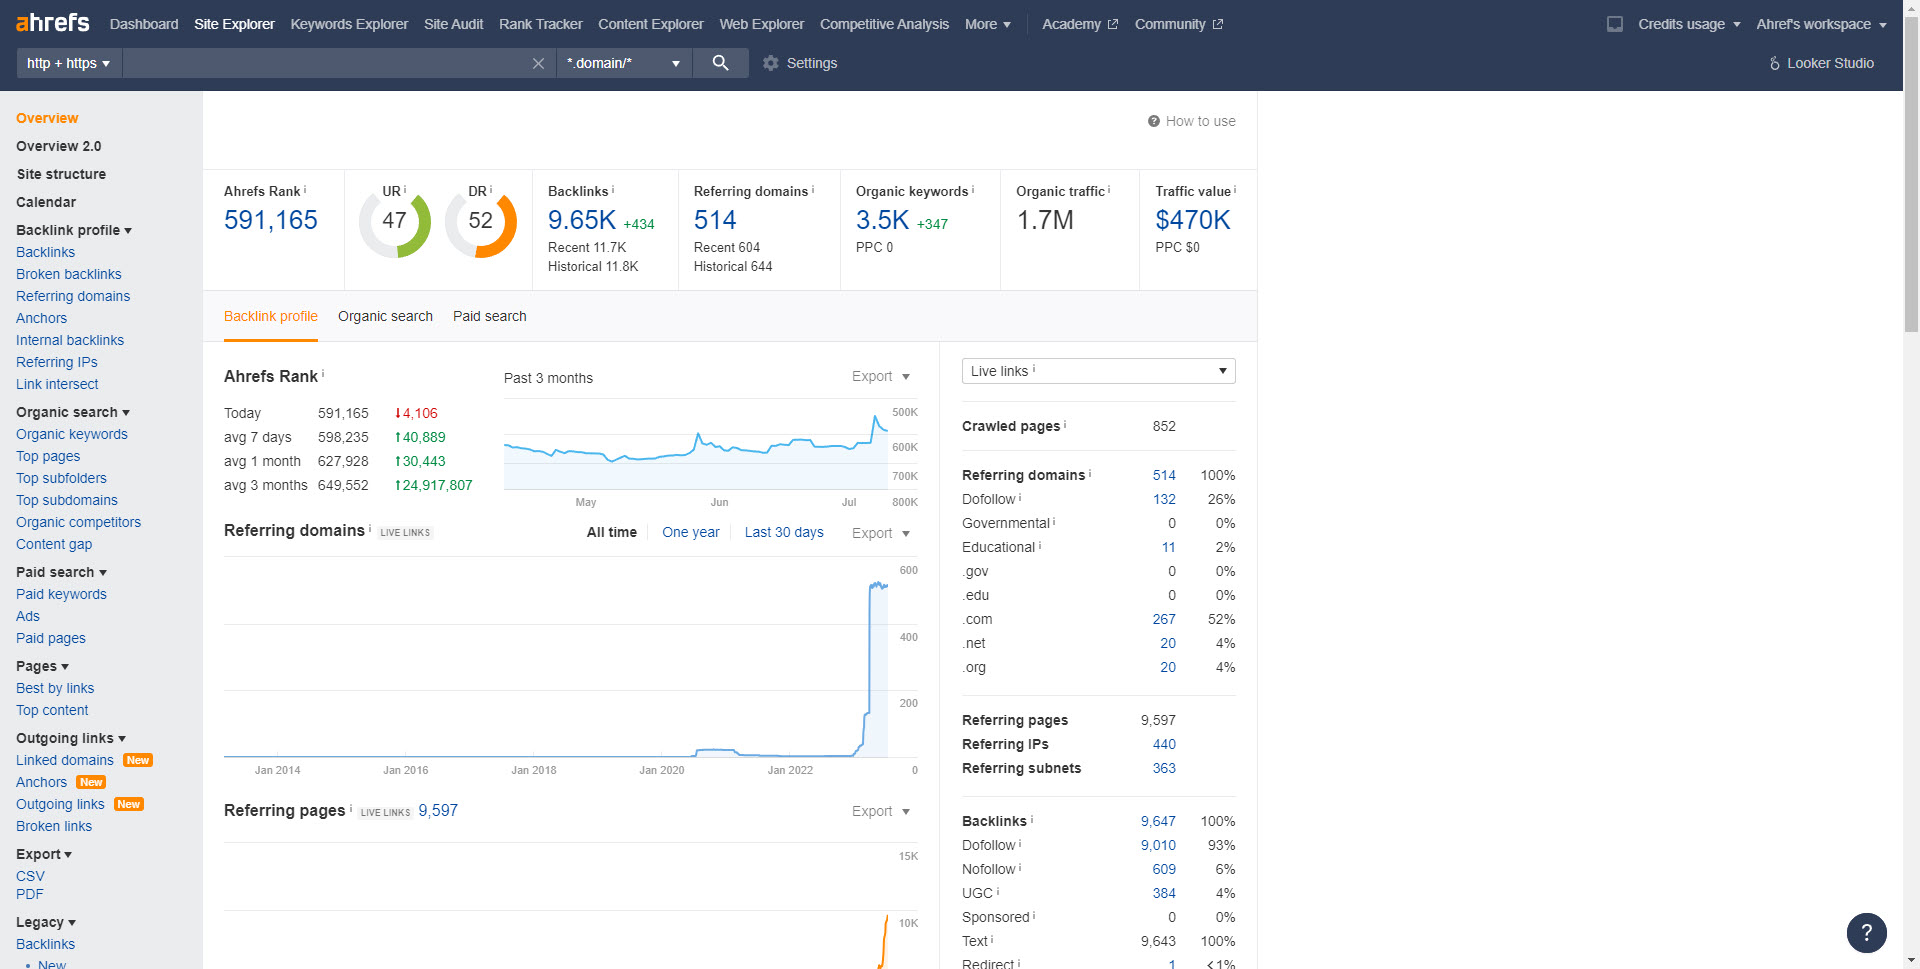Screen dimensions: 1920x969
Task: Collapse Organic search sidebar section
Action: (72, 412)
